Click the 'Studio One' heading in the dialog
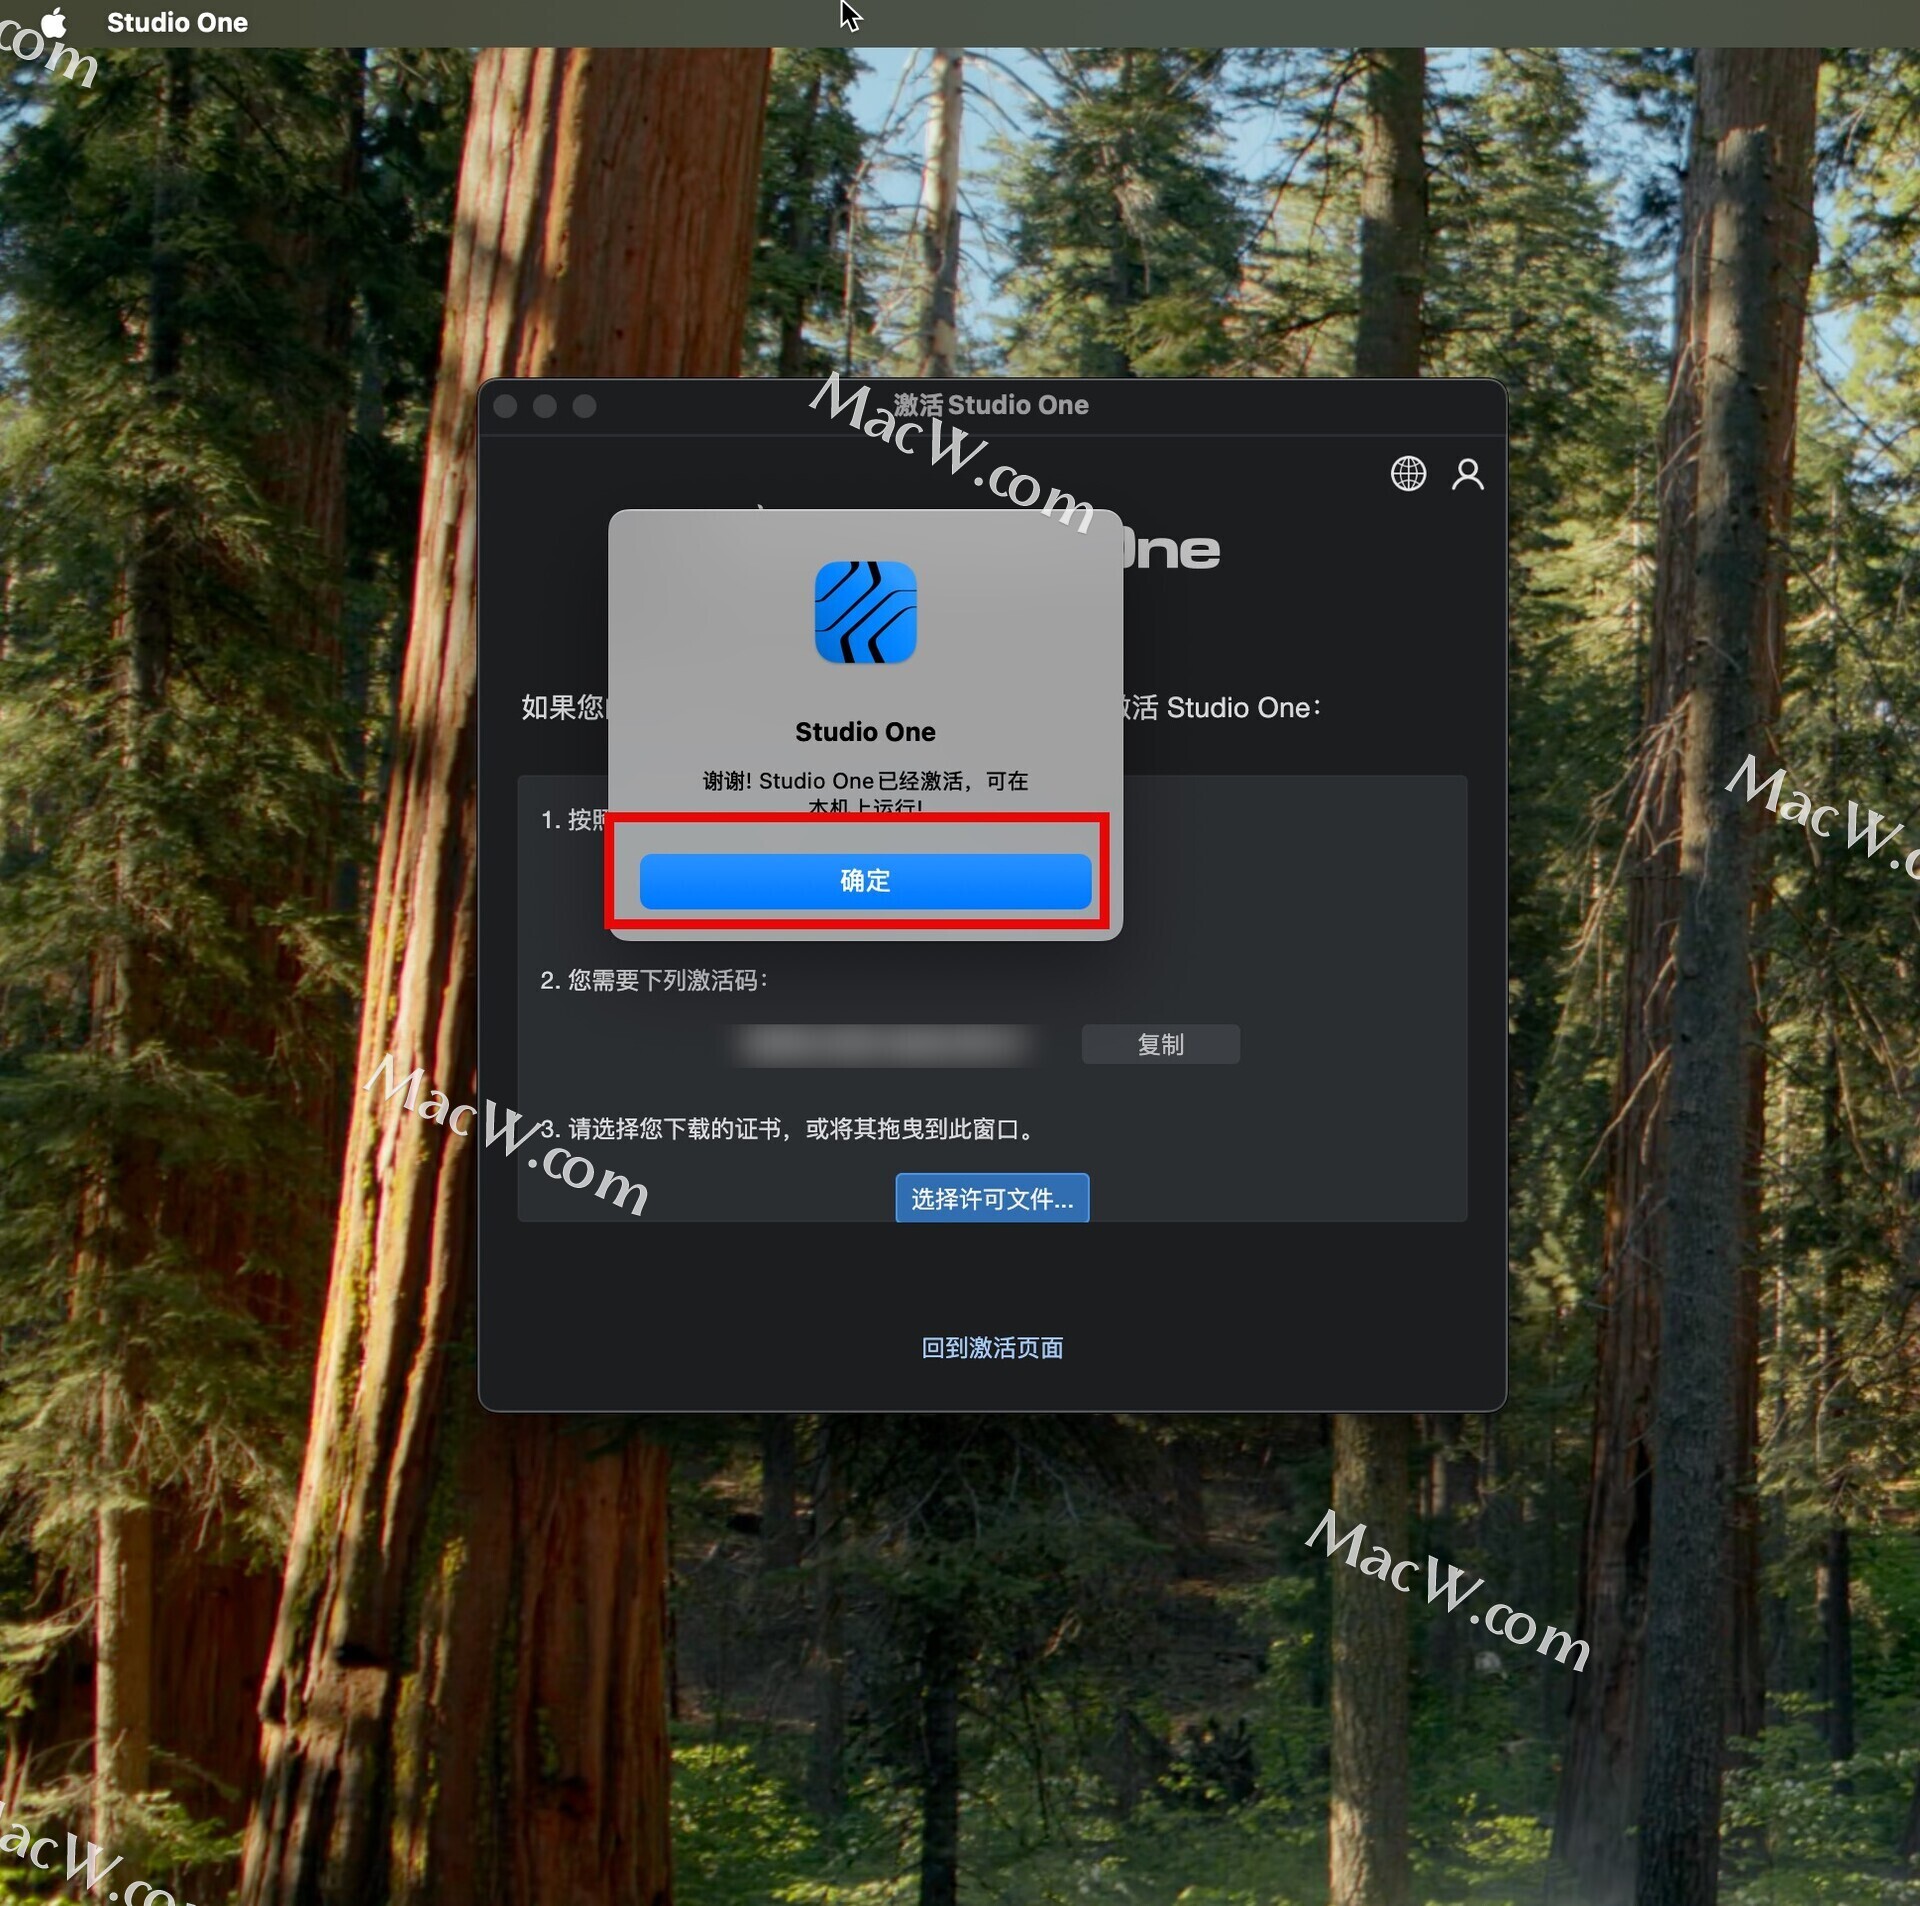The image size is (1920, 1906). pyautogui.click(x=865, y=732)
